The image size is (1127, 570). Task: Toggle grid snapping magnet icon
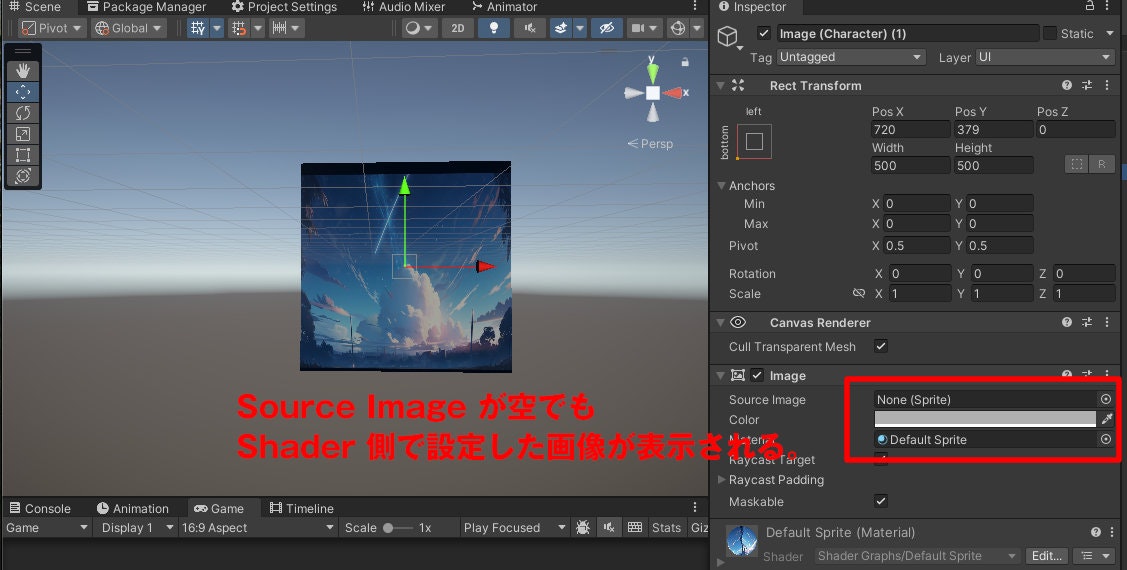click(239, 28)
